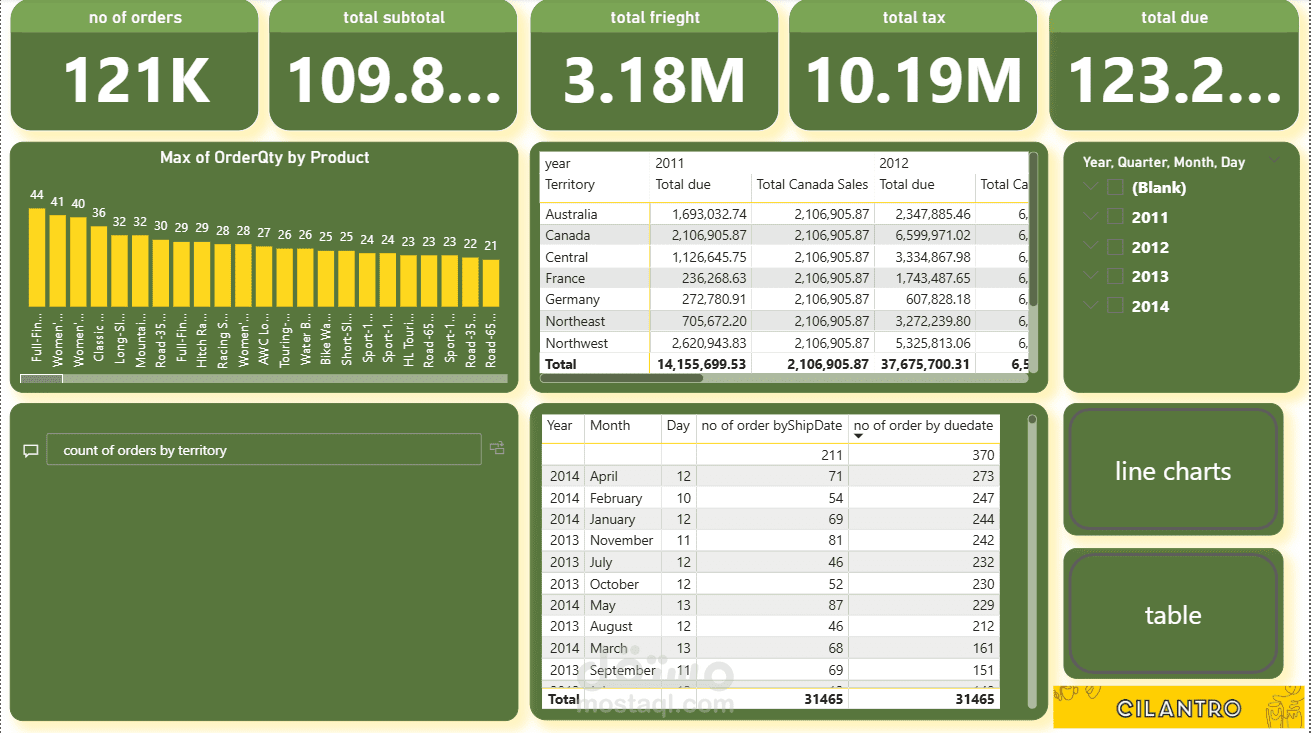1311x733 pixels.
Task: Go to the table page button
Action: (x=1173, y=615)
